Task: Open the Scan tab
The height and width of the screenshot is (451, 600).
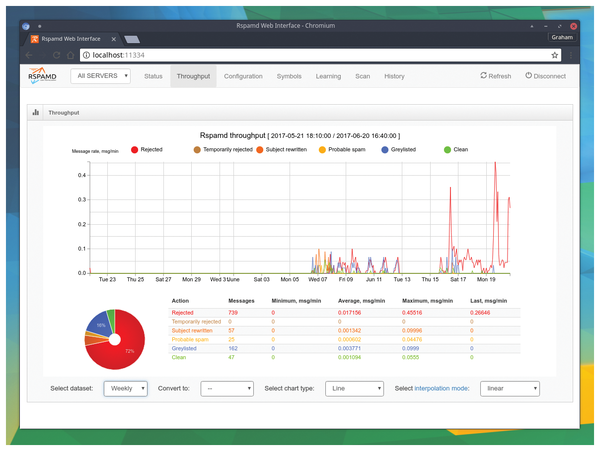Action: [x=362, y=76]
